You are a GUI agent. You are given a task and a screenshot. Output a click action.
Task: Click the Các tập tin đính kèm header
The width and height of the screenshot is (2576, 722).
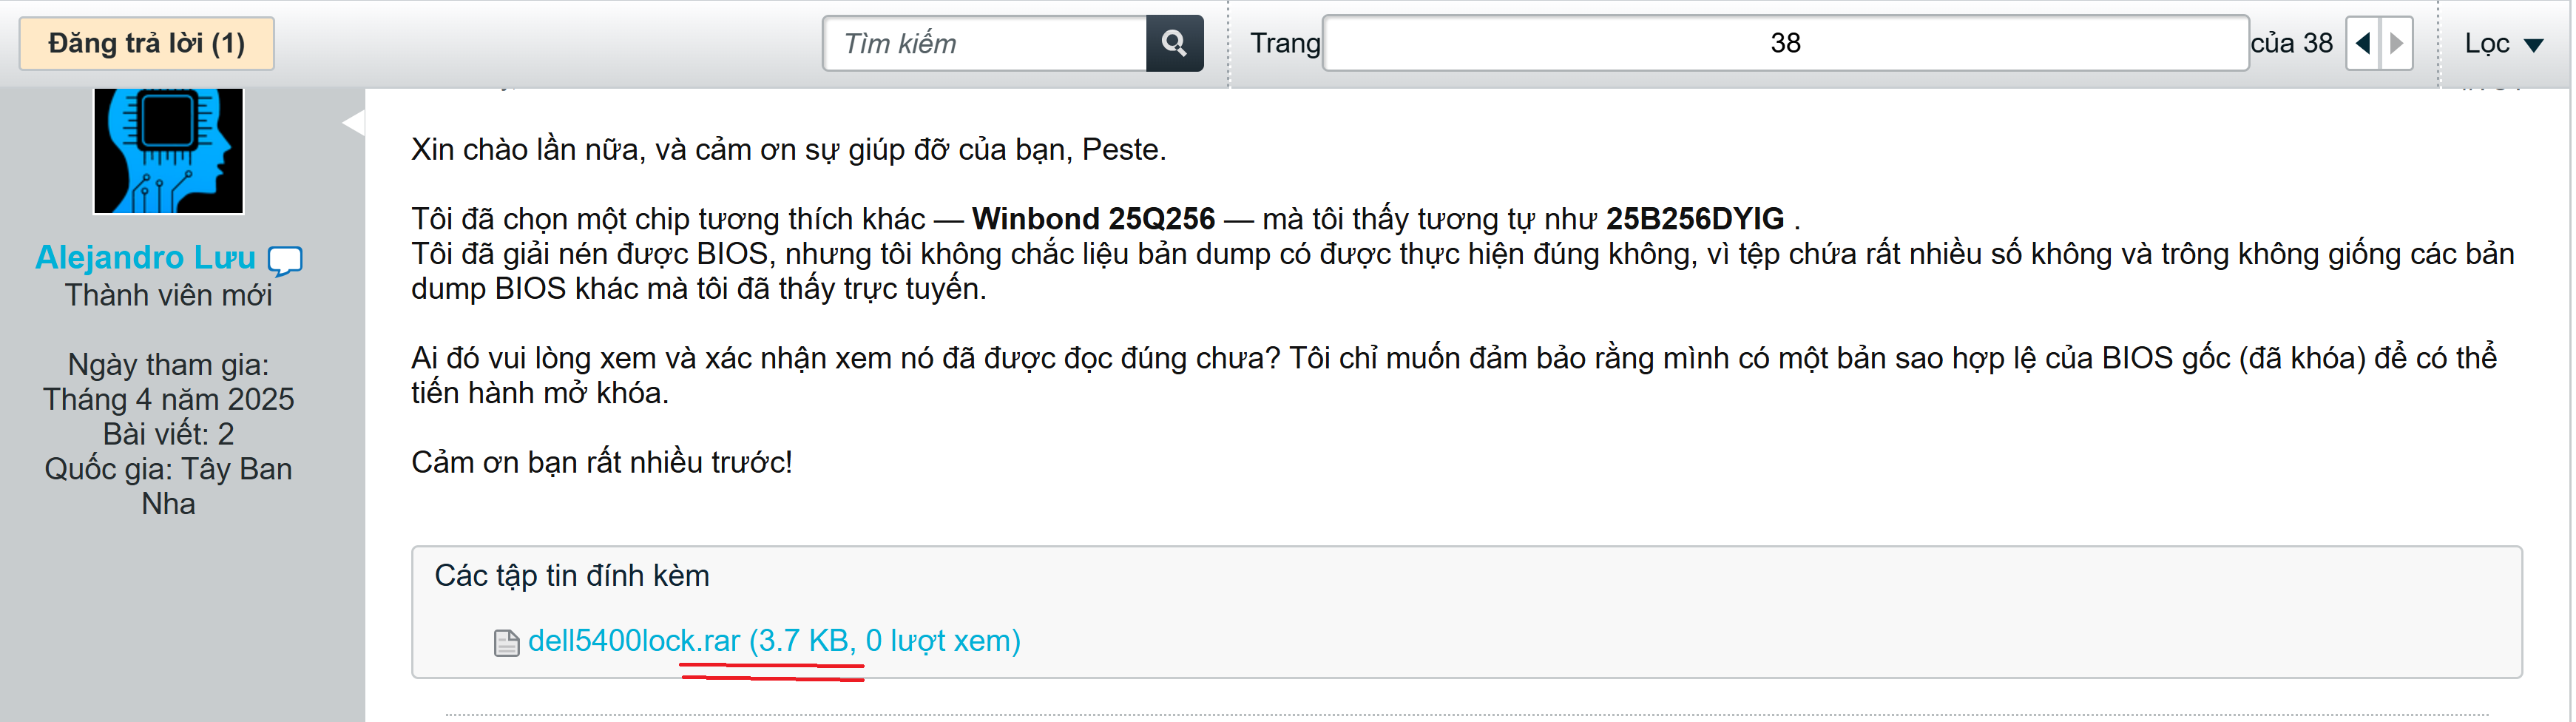571,575
